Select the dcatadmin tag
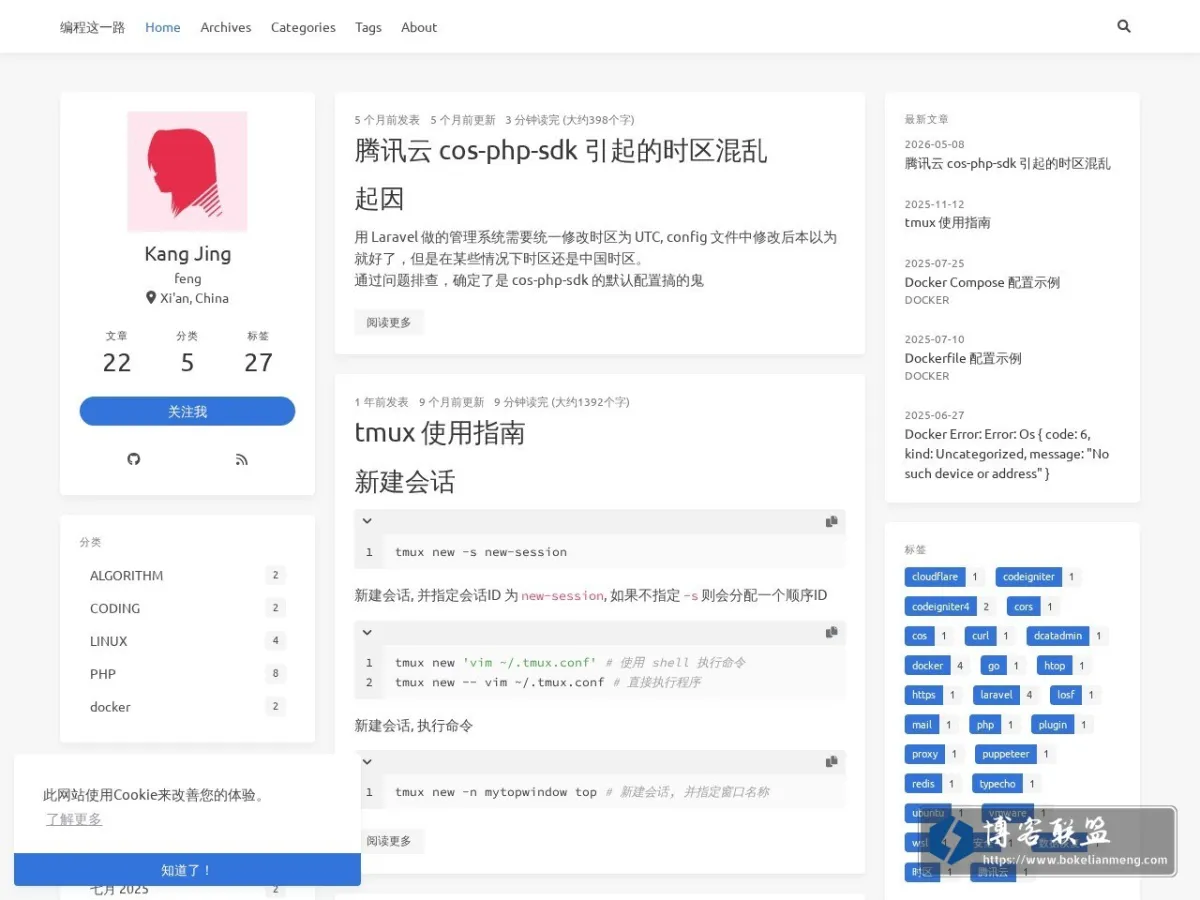The image size is (1200, 900). coord(1058,636)
